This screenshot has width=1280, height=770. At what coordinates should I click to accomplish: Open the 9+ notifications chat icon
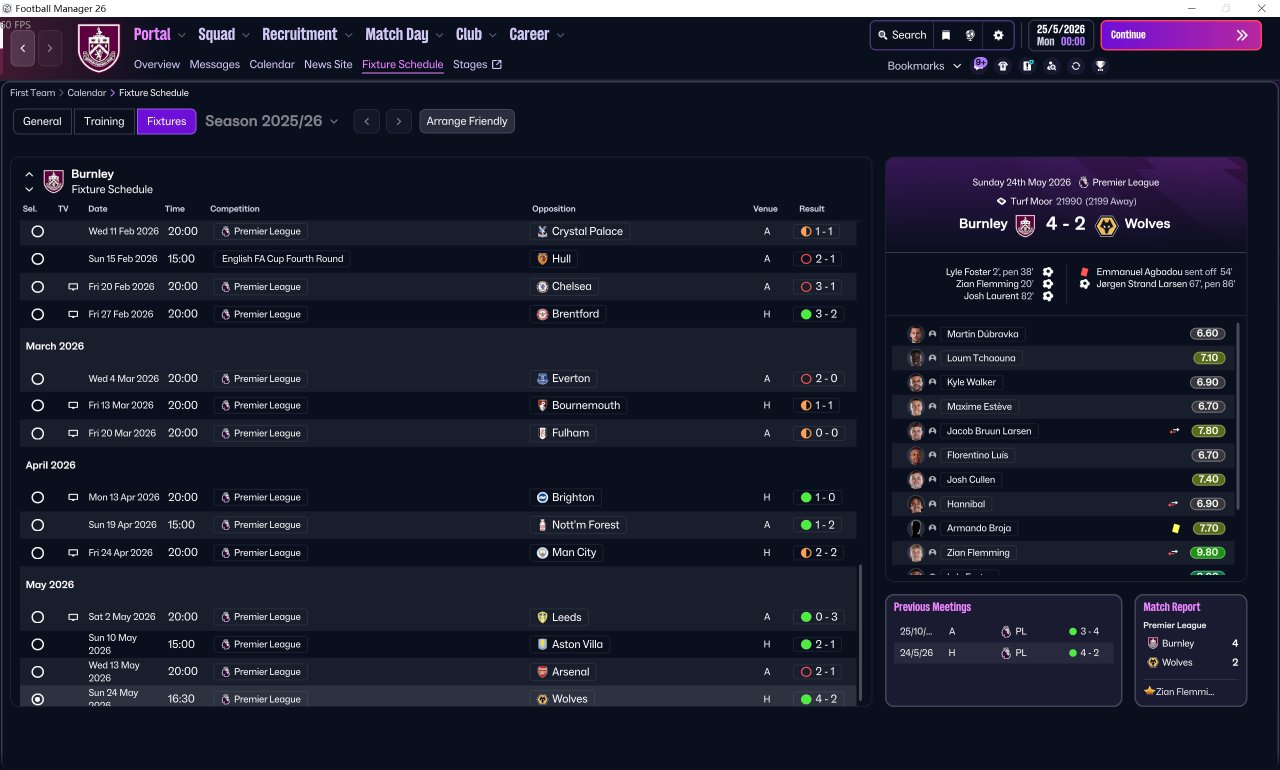pyautogui.click(x=980, y=65)
